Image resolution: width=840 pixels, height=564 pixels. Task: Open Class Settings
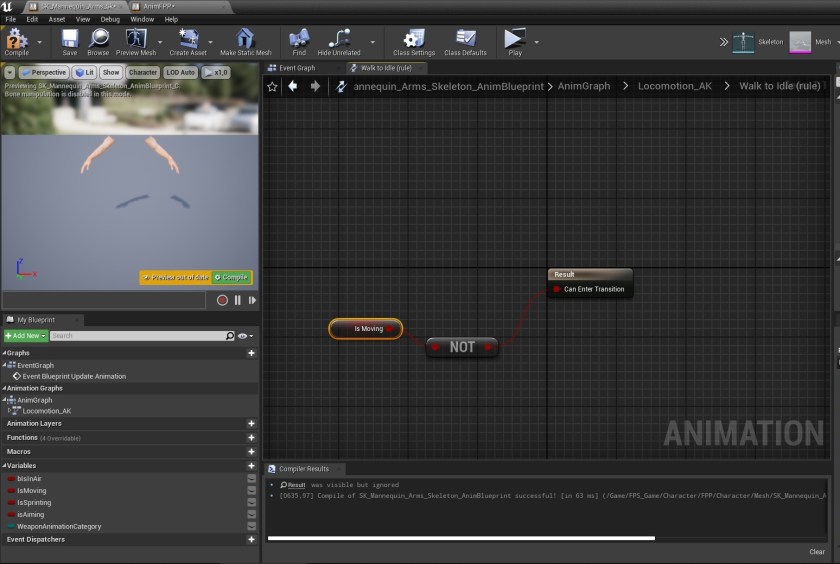(413, 40)
